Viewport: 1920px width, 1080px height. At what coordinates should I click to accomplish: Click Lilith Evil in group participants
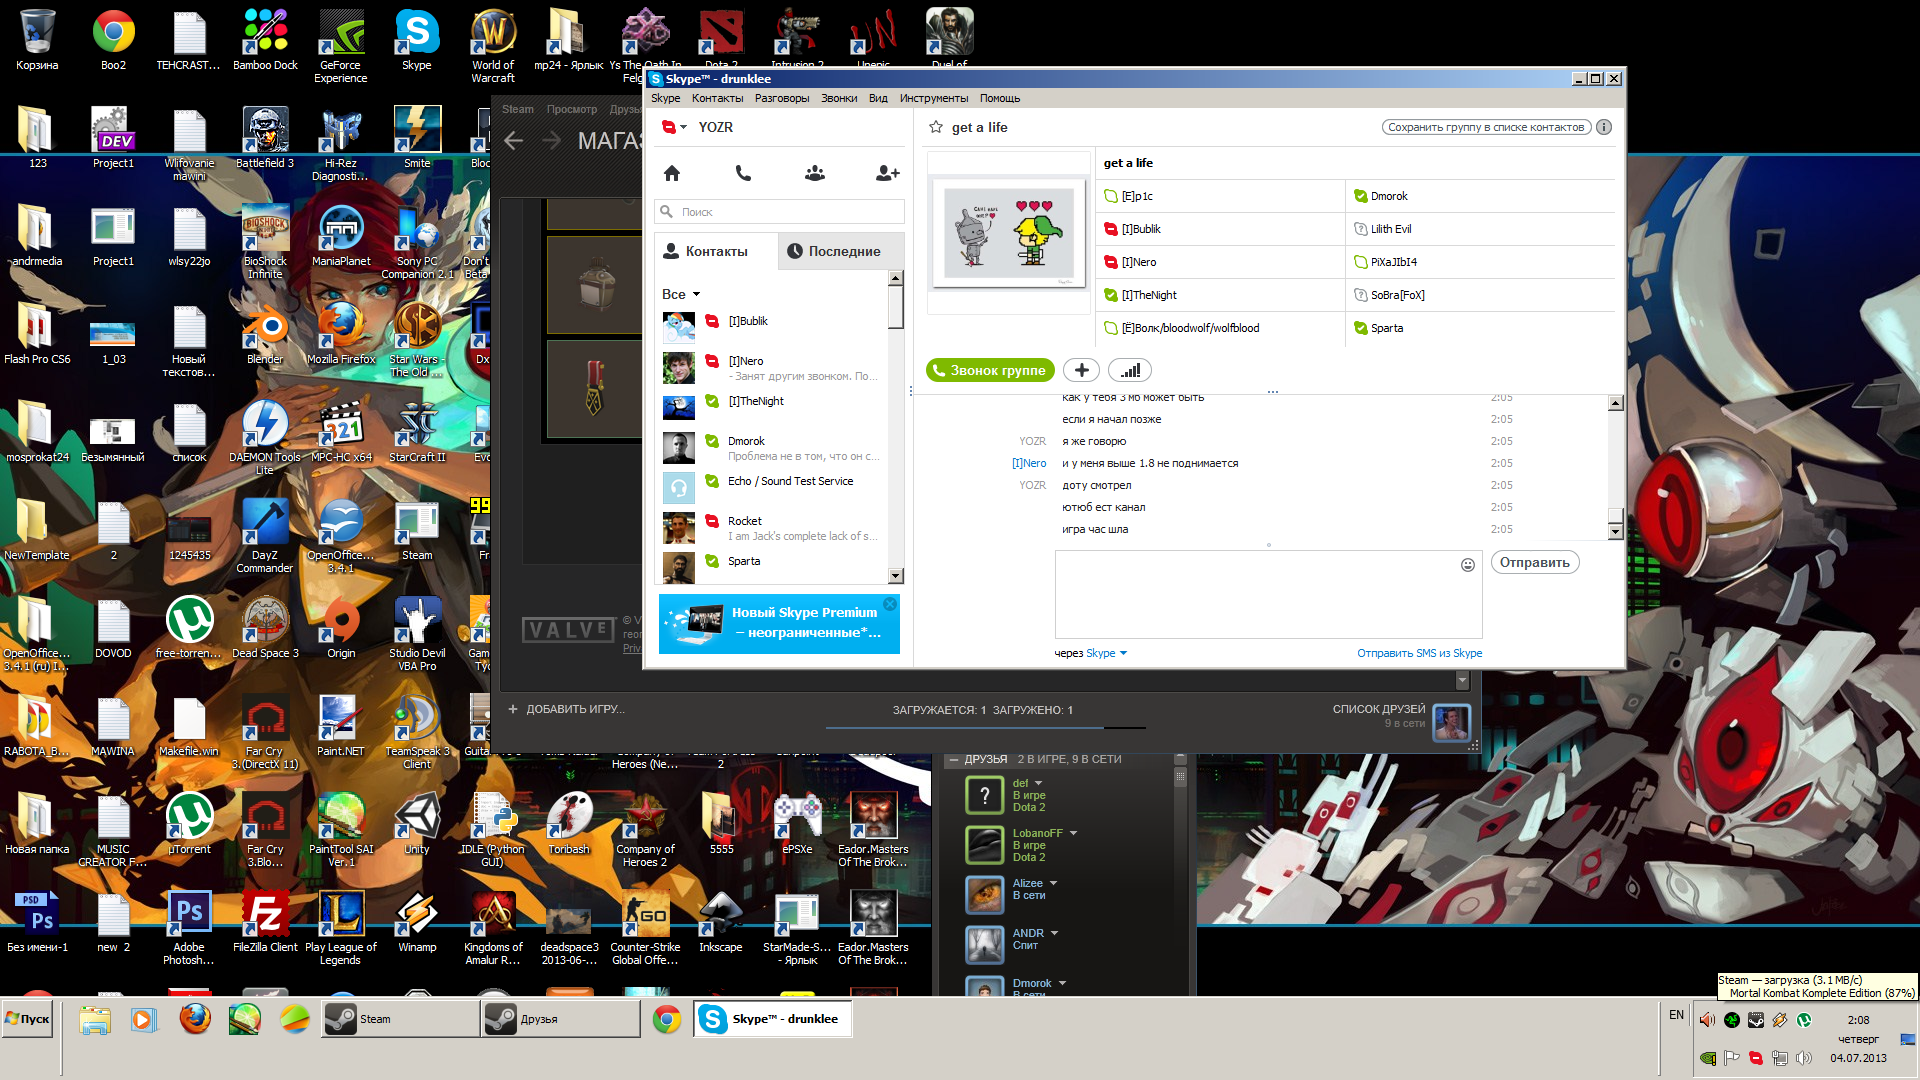1390,229
